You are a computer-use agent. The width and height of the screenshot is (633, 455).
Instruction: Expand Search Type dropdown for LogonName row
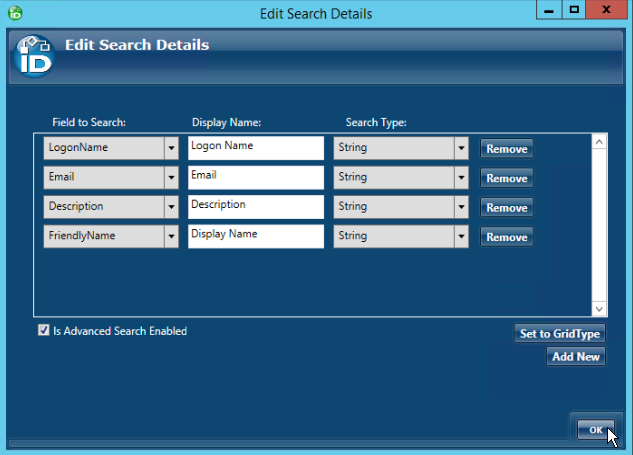(x=461, y=148)
